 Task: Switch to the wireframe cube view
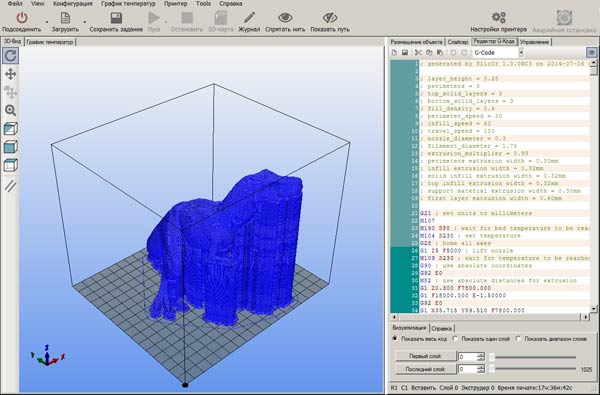[10, 165]
